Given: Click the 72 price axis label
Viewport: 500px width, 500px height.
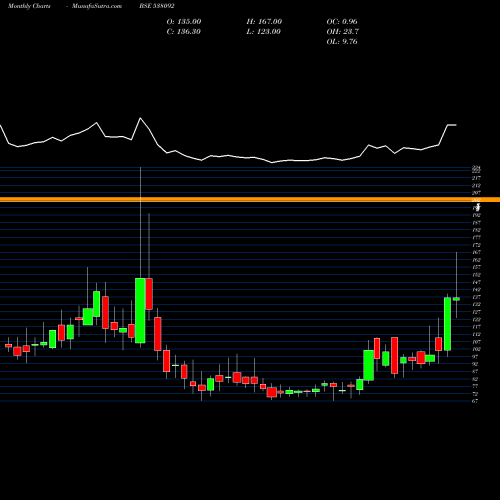Looking at the screenshot, I should [x=475, y=394].
